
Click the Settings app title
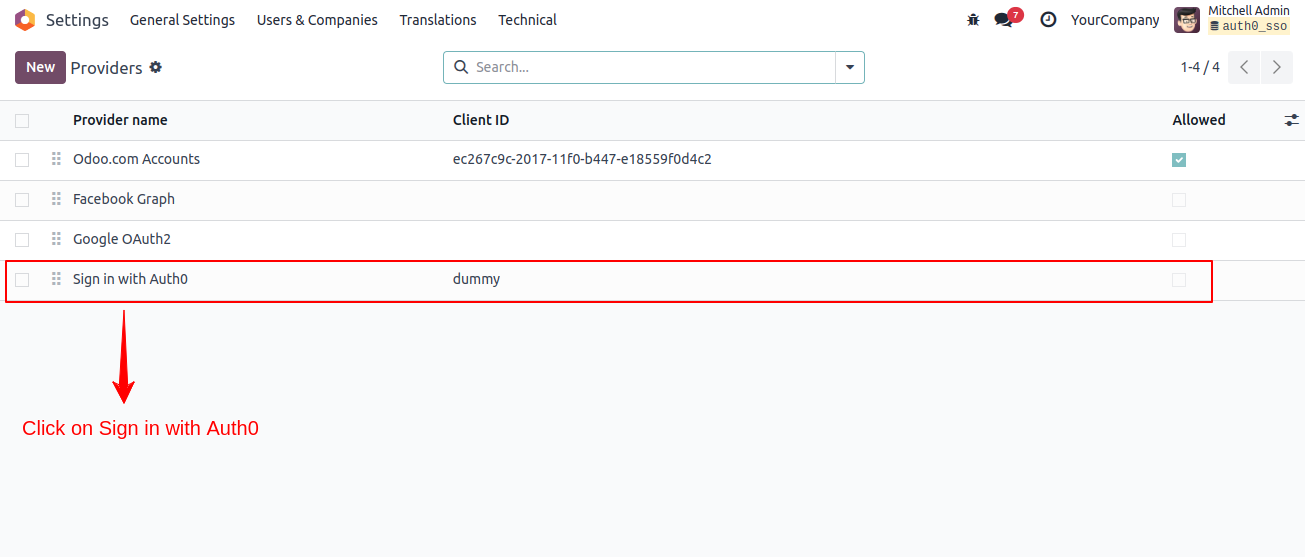[x=77, y=20]
